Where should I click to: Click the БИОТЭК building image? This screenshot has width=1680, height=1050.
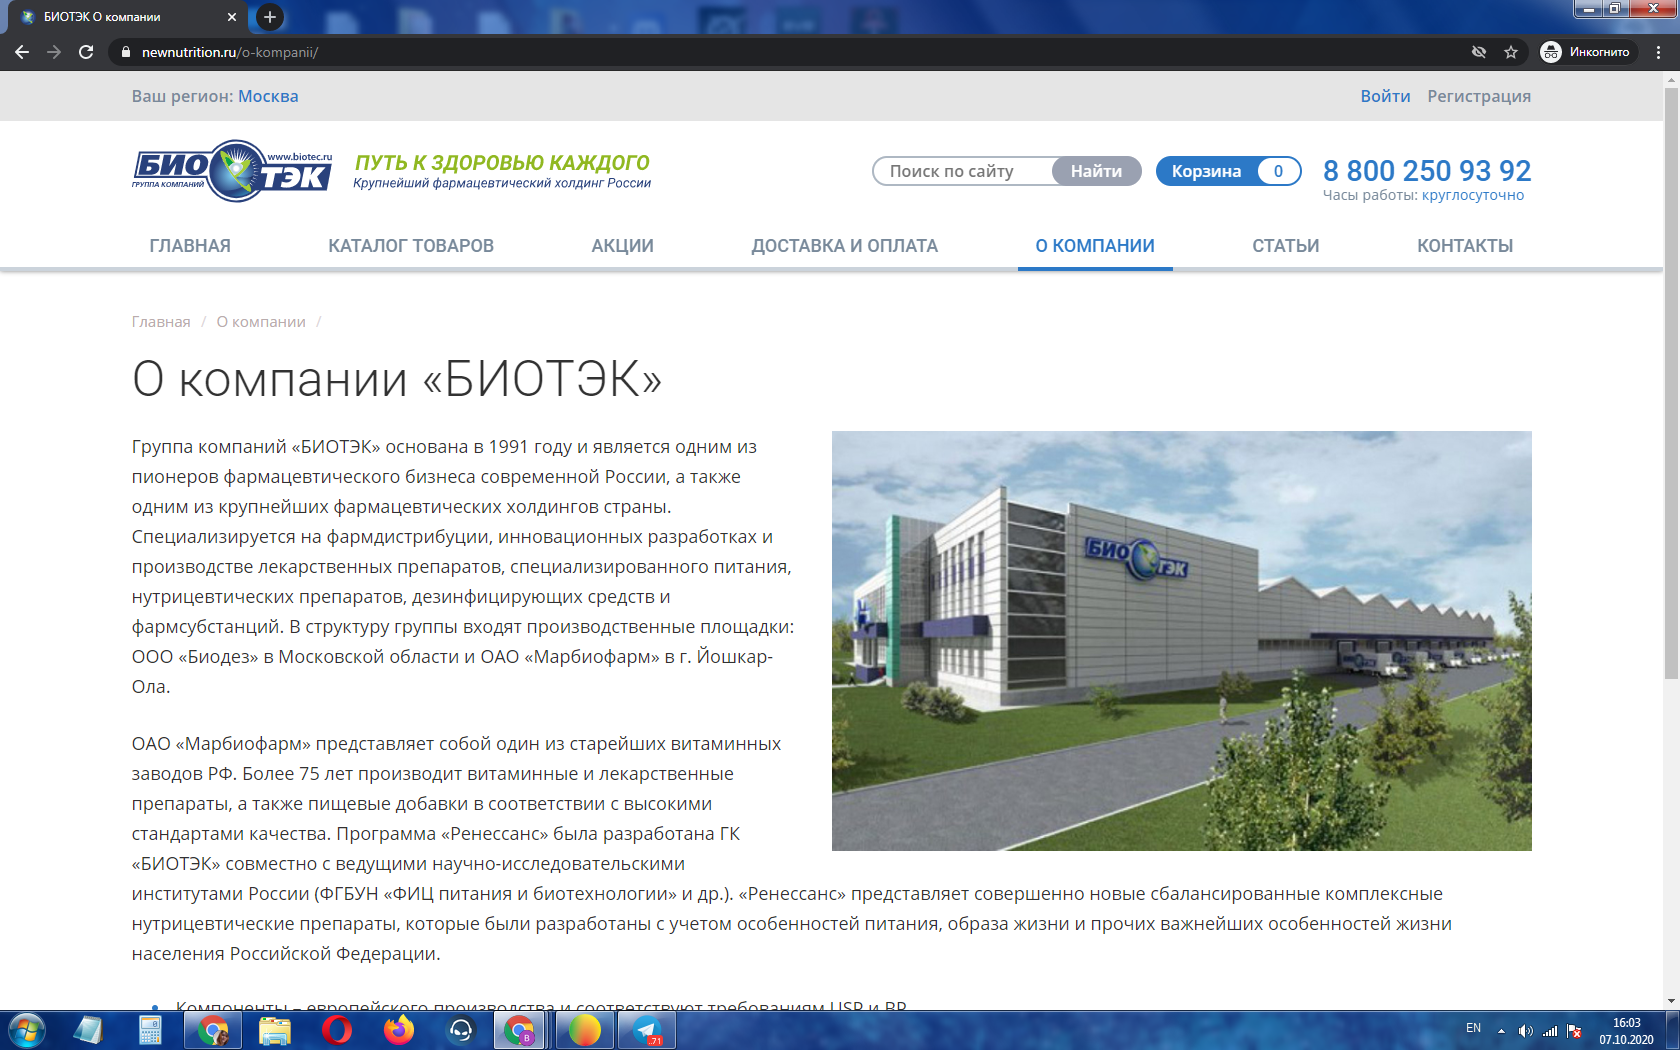[x=1182, y=641]
